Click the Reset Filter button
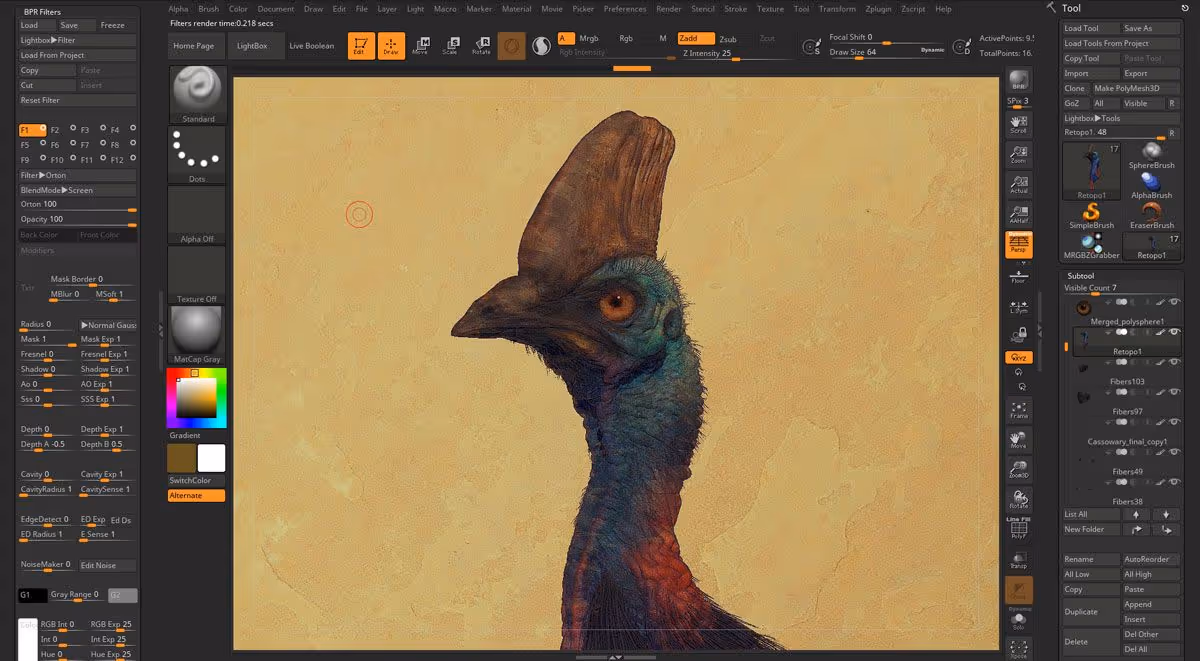Screen dimensions: 1200x661 coord(77,100)
